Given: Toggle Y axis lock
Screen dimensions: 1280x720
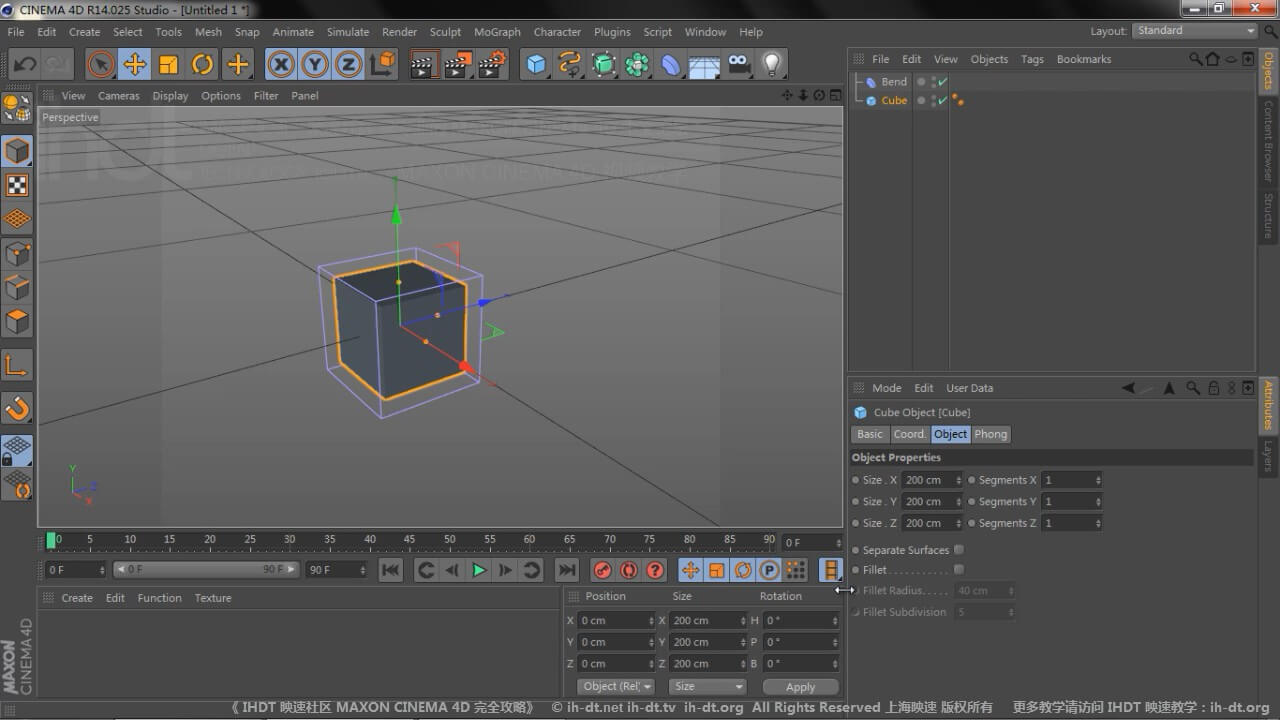Looking at the screenshot, I should 315,65.
